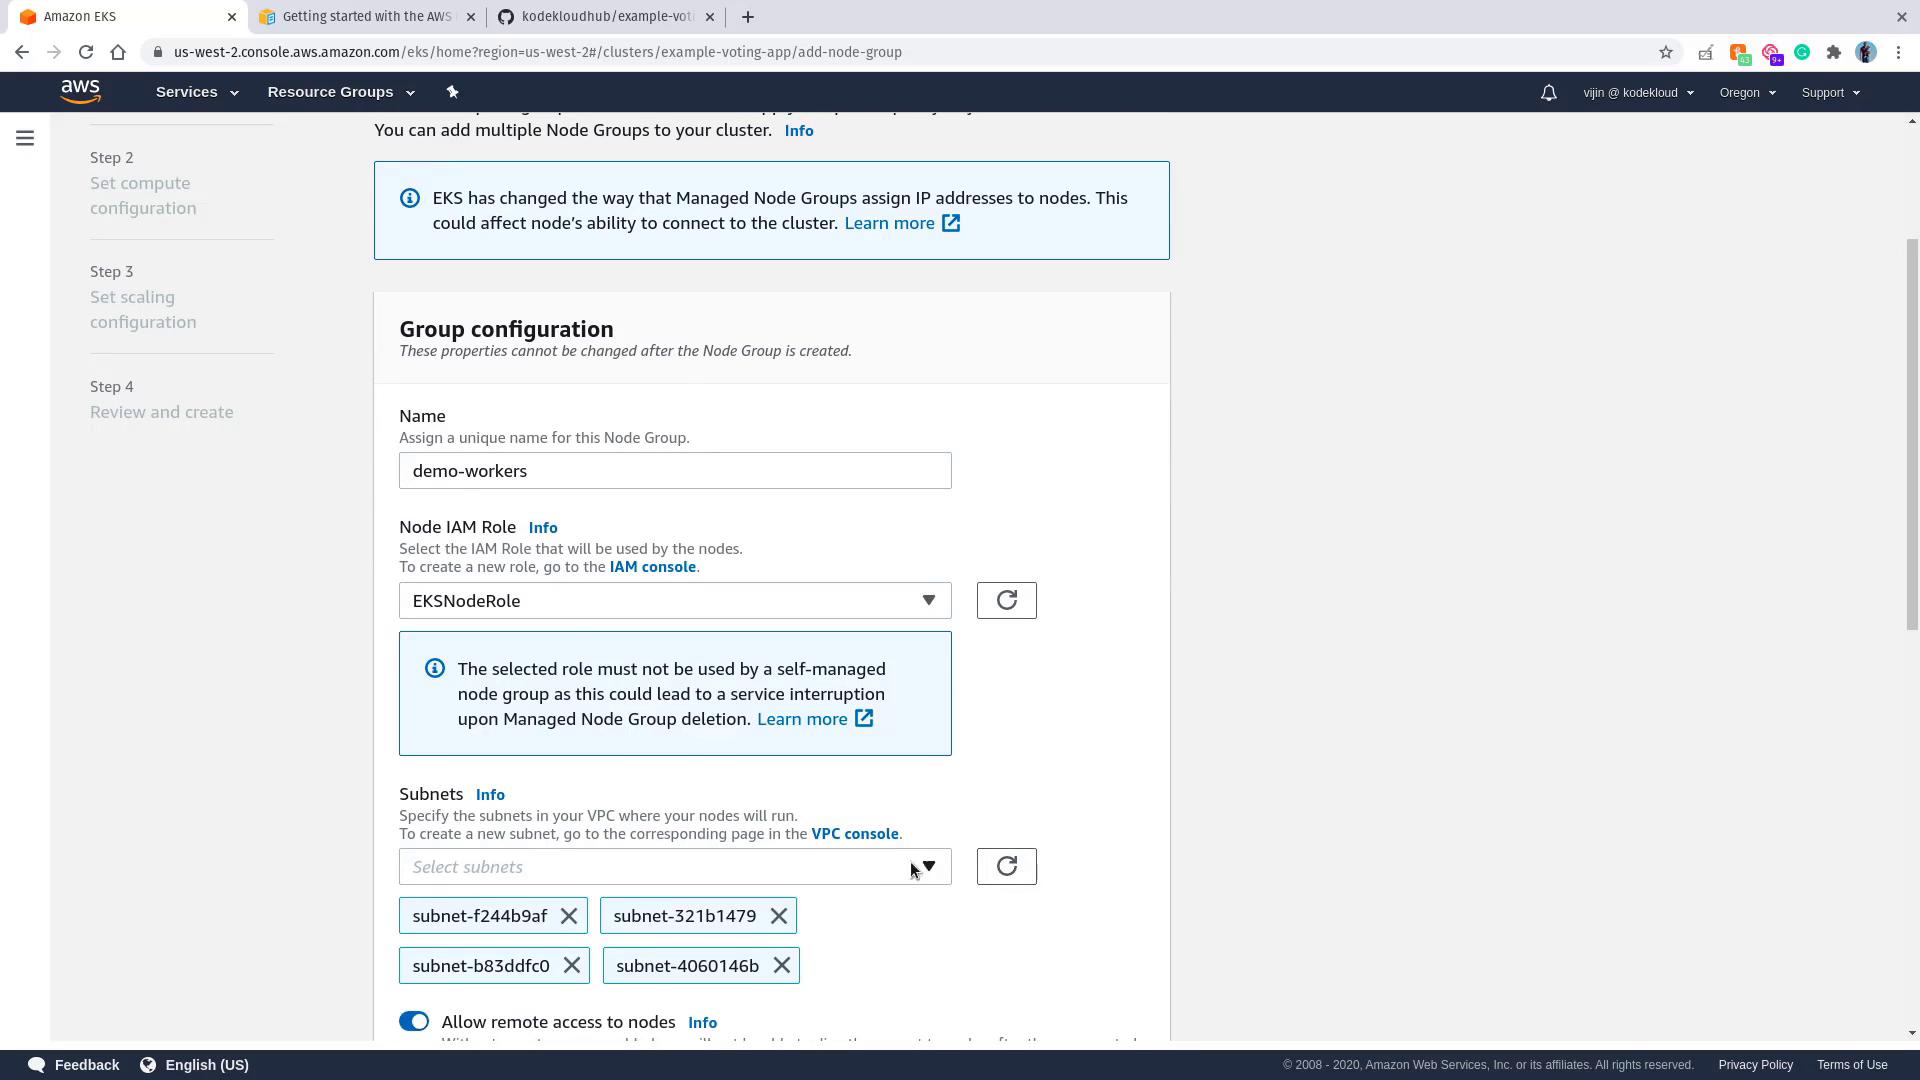1920x1080 pixels.
Task: Click the green extension icon in toolbar
Action: coord(1802,52)
